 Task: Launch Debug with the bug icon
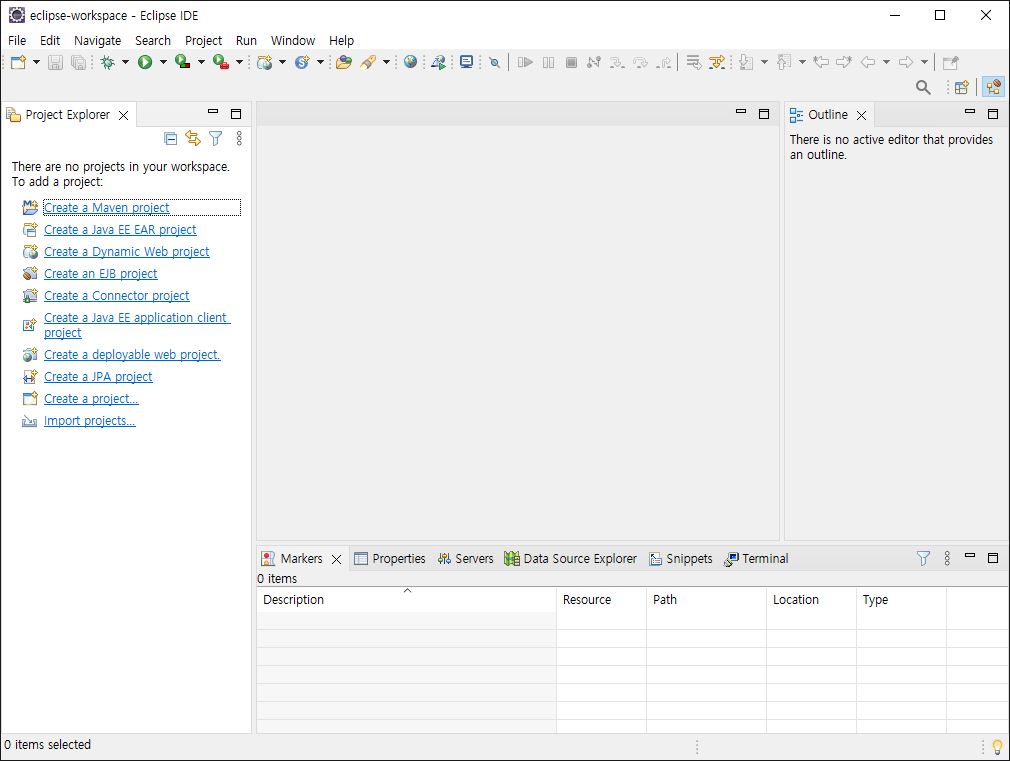pos(108,63)
